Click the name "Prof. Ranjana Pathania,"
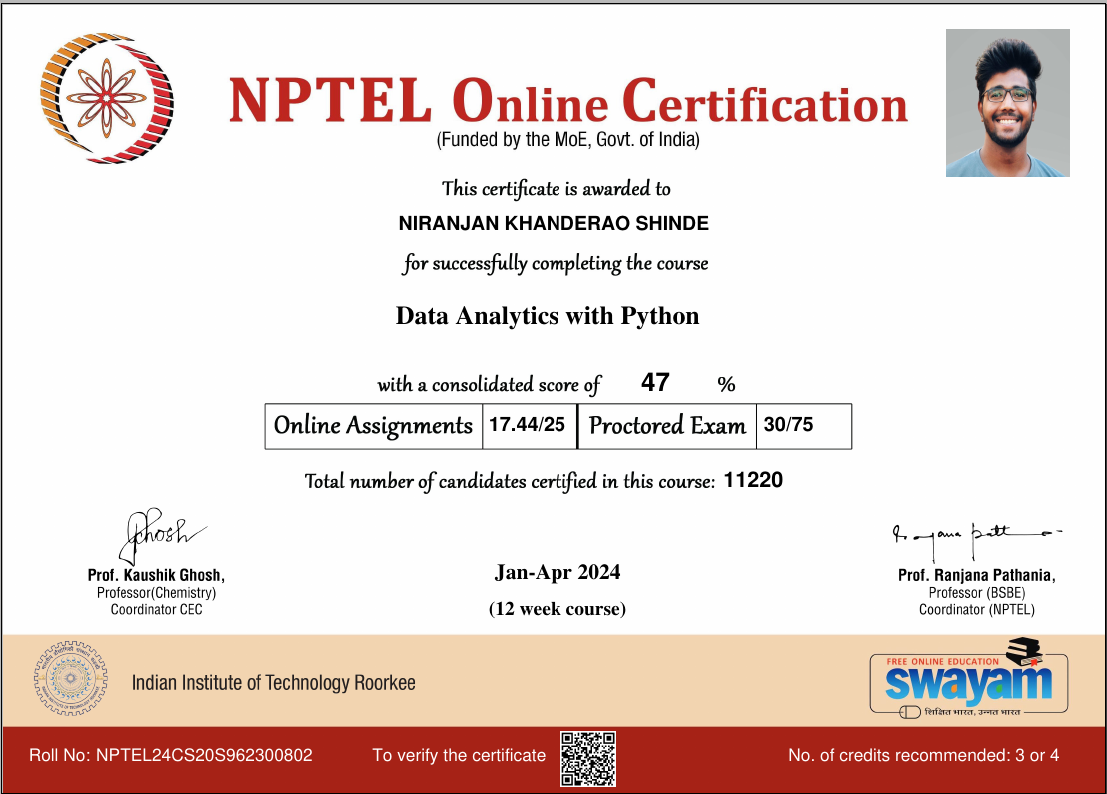This screenshot has height=794, width=1107. coord(976,575)
